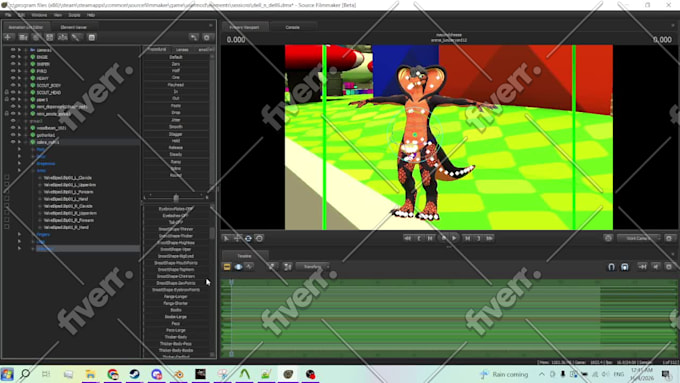
Task: Click the wrench icon top right of animation set editor
Action: click(x=193, y=38)
